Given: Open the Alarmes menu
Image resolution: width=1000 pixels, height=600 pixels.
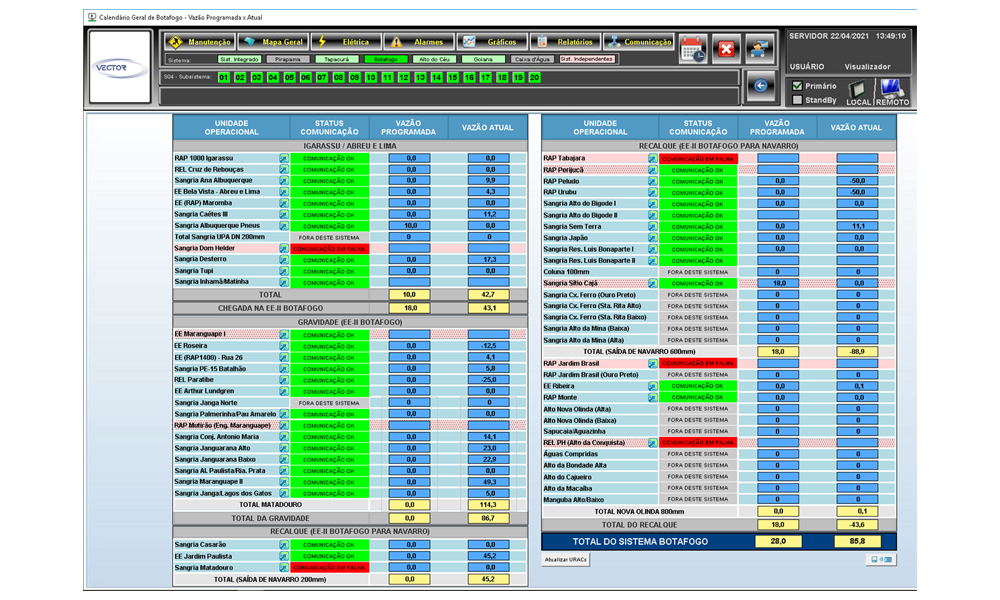Looking at the screenshot, I should (x=418, y=42).
